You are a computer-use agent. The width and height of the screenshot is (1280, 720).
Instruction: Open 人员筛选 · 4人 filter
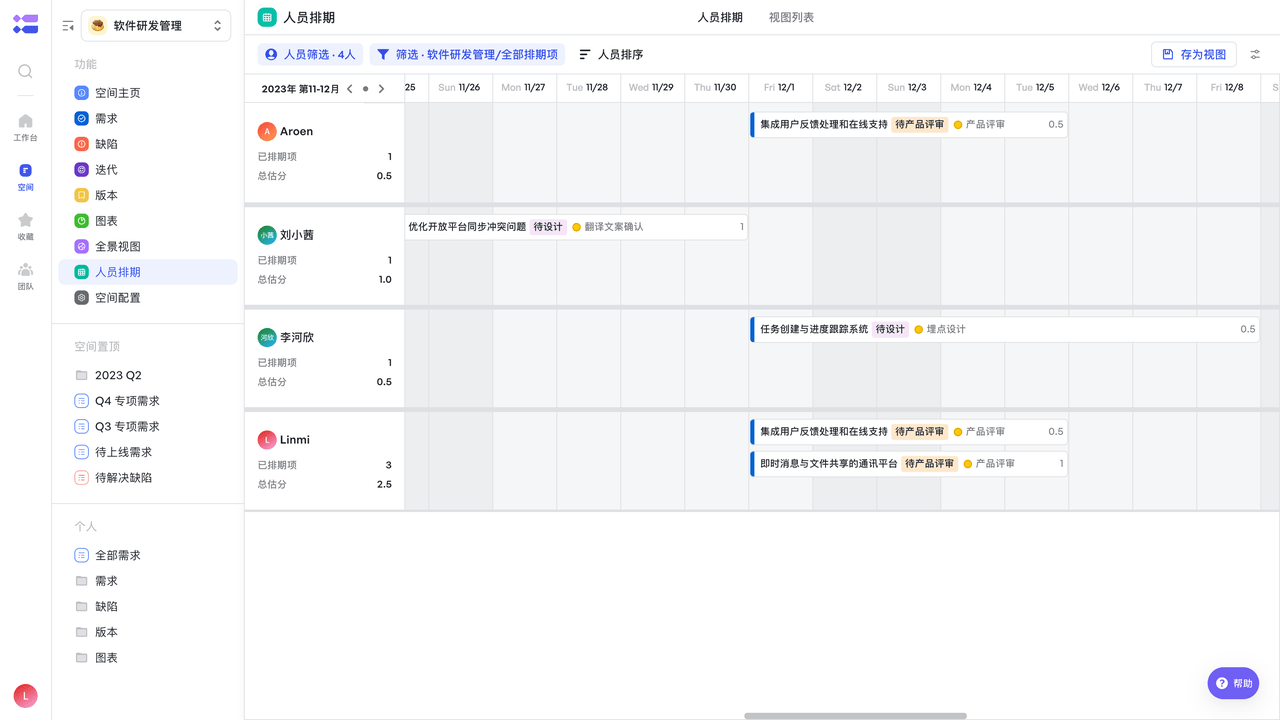(310, 55)
